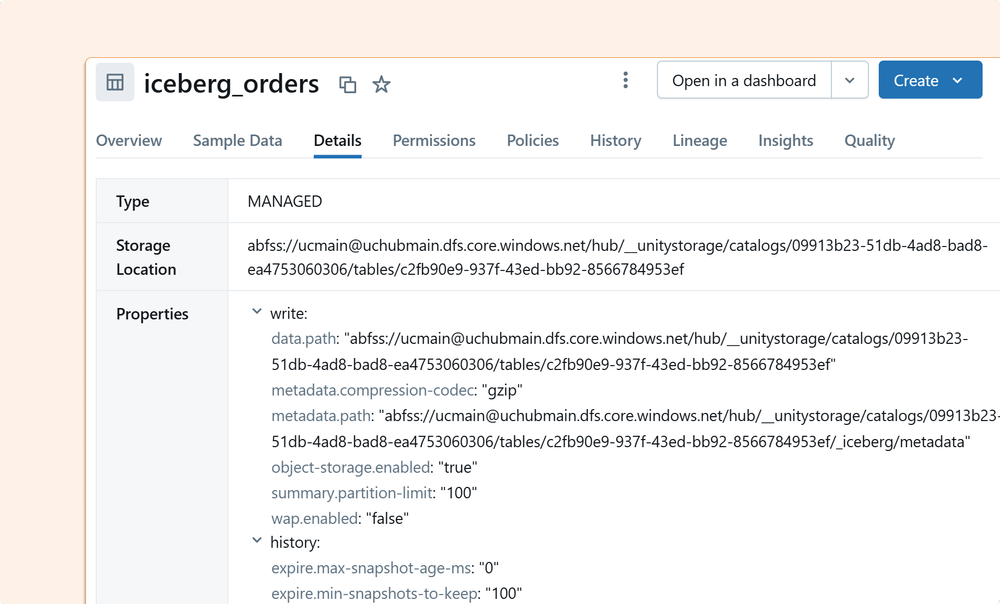Viewport: 1000px width, 604px height.
Task: Open the data.path property link
Action: click(303, 338)
